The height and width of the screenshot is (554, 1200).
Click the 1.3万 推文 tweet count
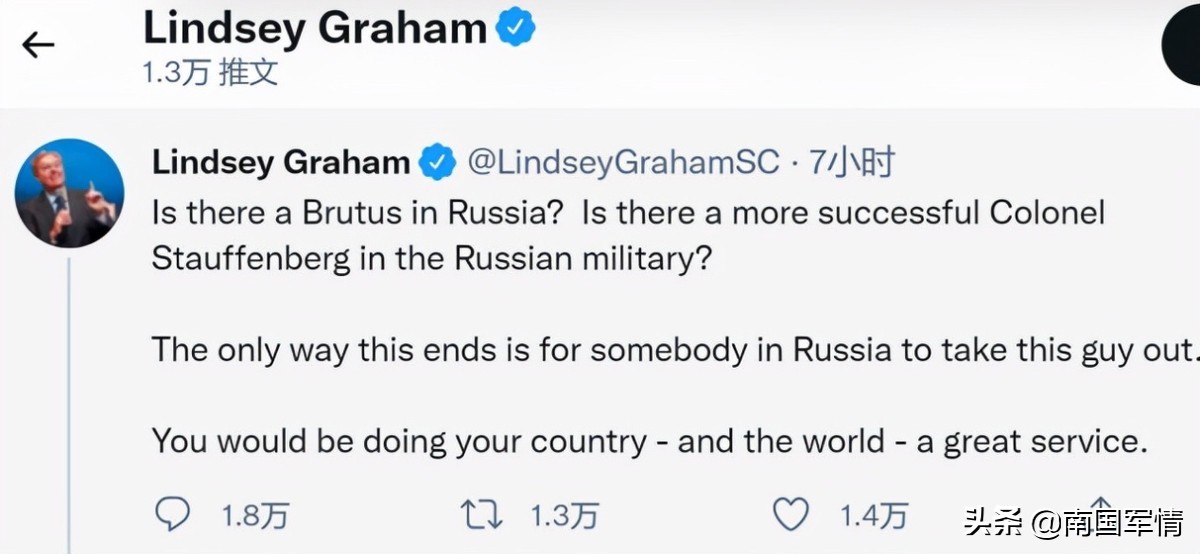[x=210, y=73]
